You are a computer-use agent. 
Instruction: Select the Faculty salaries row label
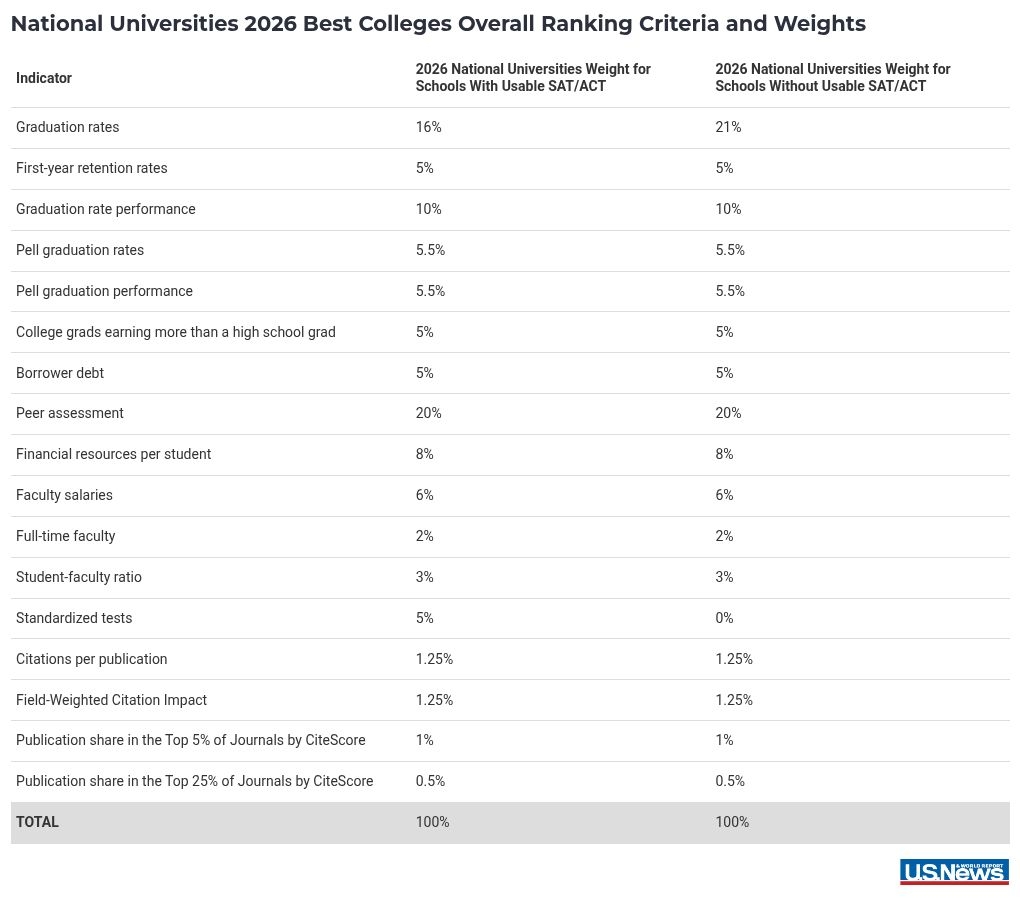(x=64, y=495)
